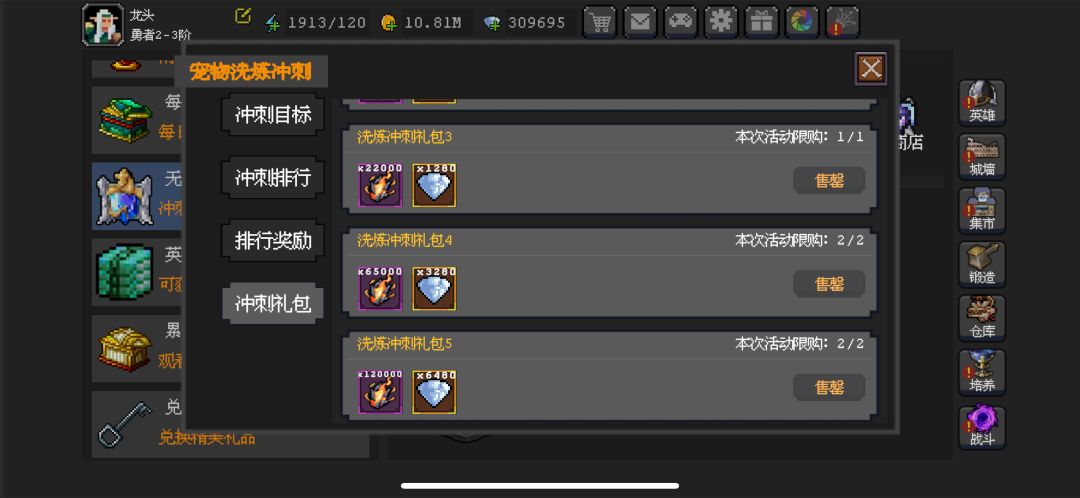
Task: Click the gamepad controller icon
Action: 681,22
